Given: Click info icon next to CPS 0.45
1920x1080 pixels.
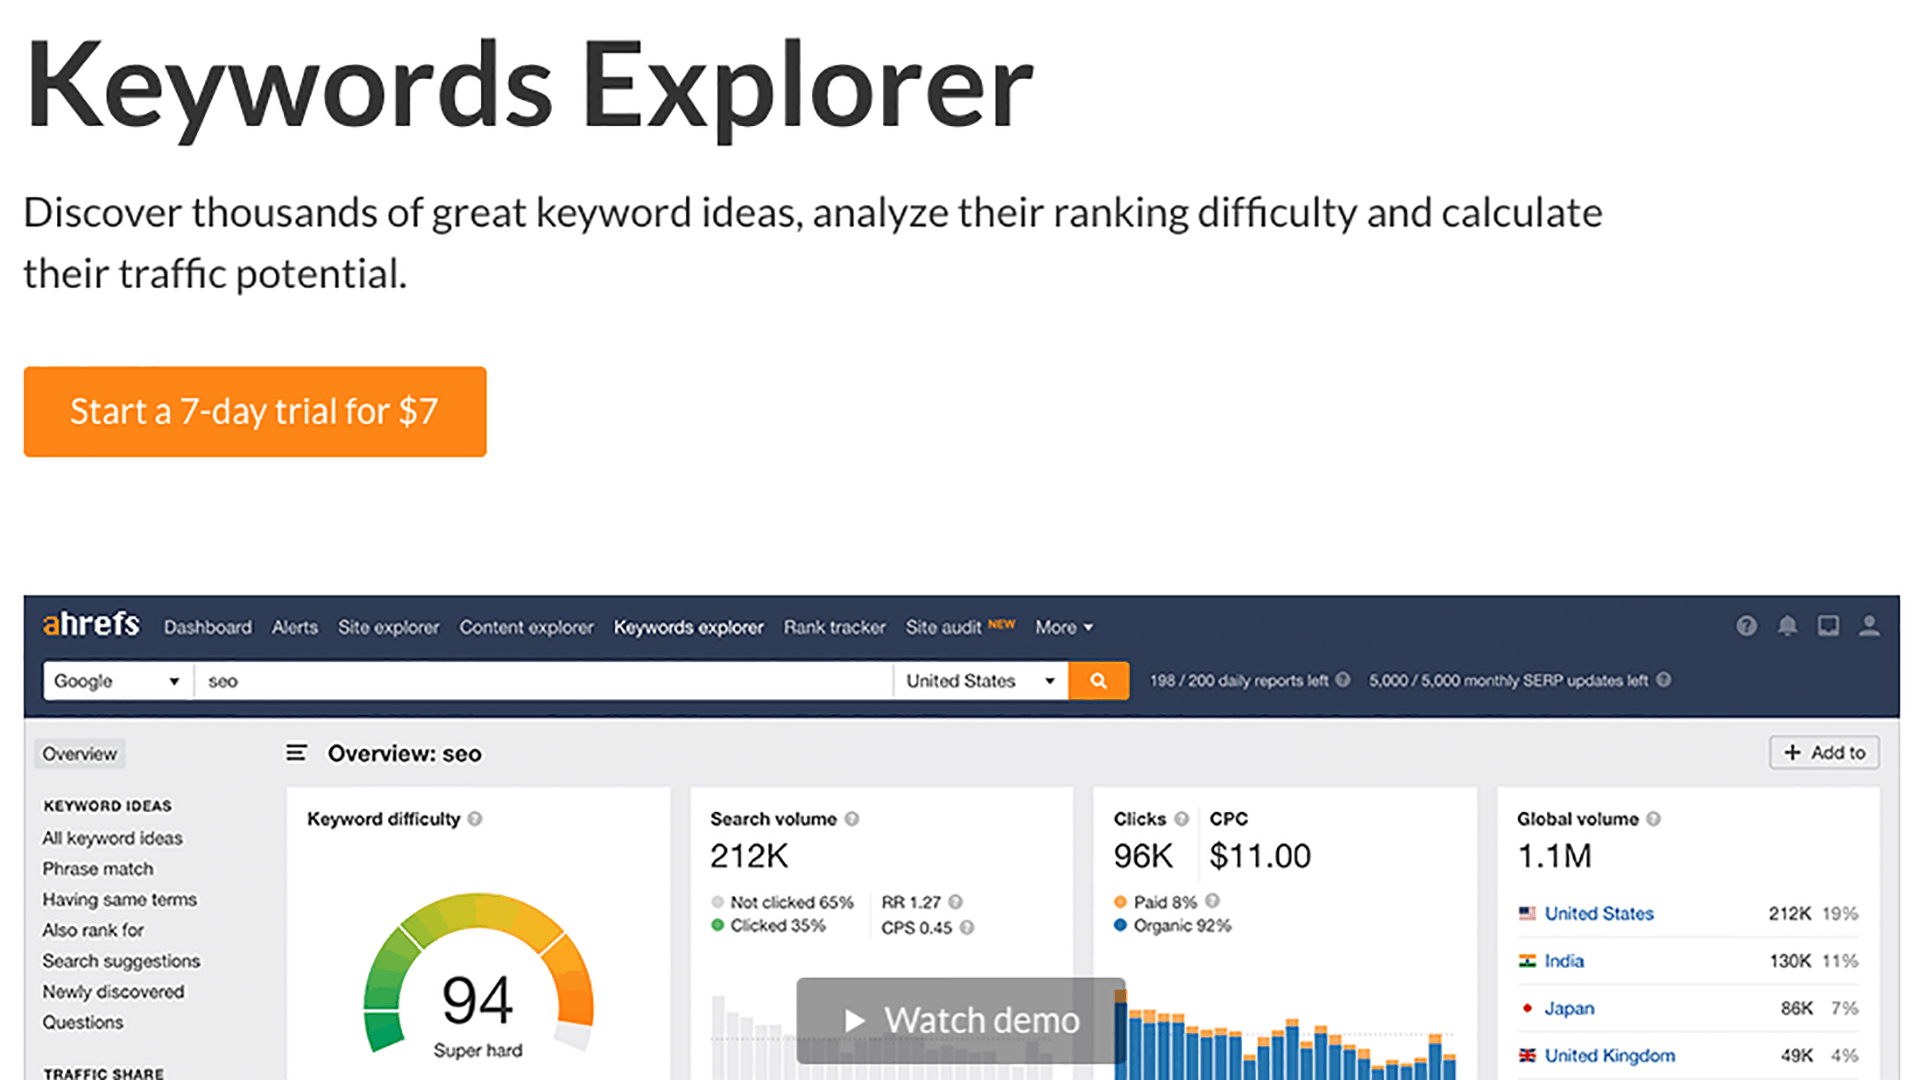Looking at the screenshot, I should click(967, 928).
